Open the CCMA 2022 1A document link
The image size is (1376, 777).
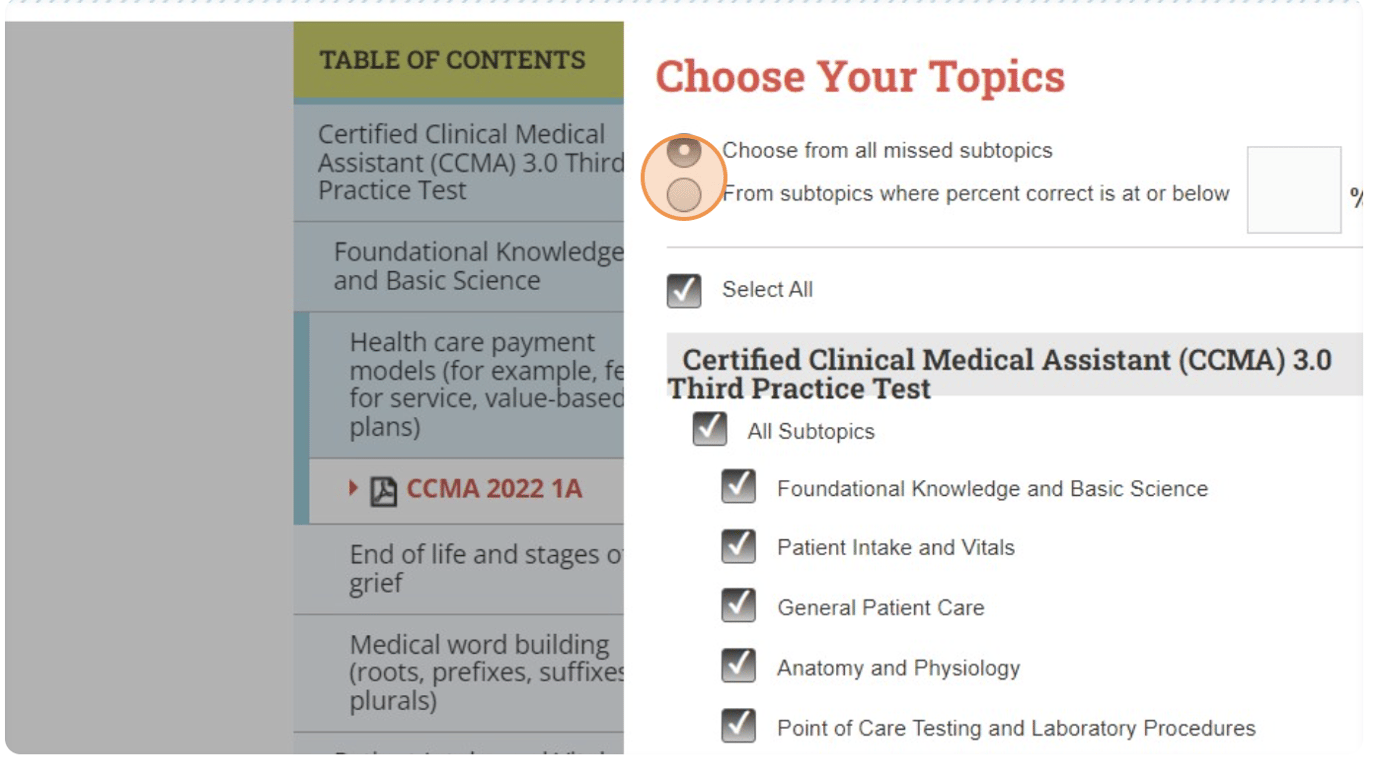[x=493, y=490]
